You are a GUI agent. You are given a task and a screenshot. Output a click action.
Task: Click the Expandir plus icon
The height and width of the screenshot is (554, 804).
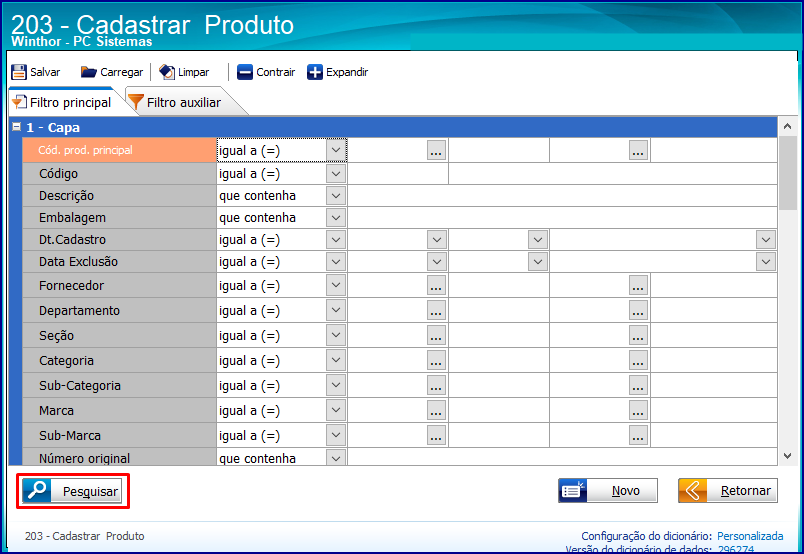(315, 72)
